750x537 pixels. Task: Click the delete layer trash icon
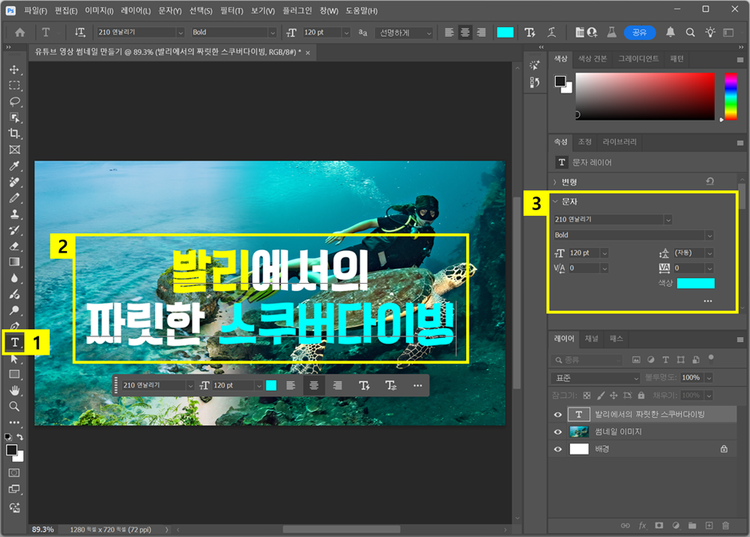(x=726, y=526)
